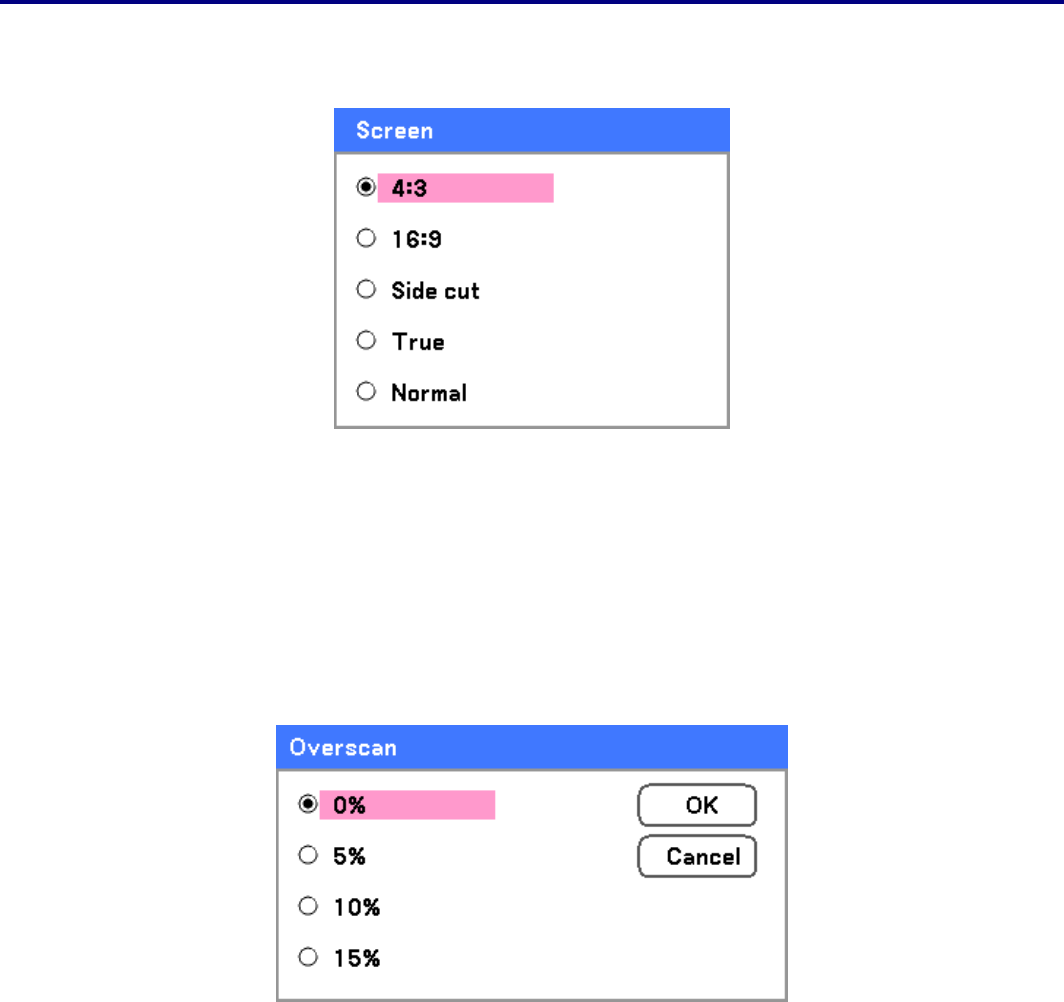Enable the True screen radio button
Image resolution: width=1064 pixels, height=1002 pixels.
tap(367, 341)
